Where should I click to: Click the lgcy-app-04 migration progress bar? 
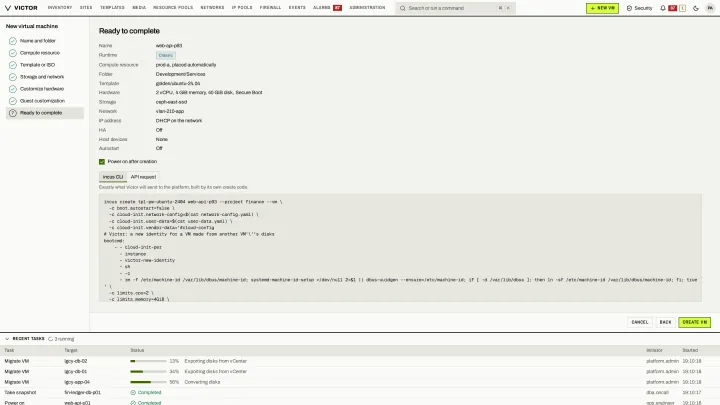148,382
